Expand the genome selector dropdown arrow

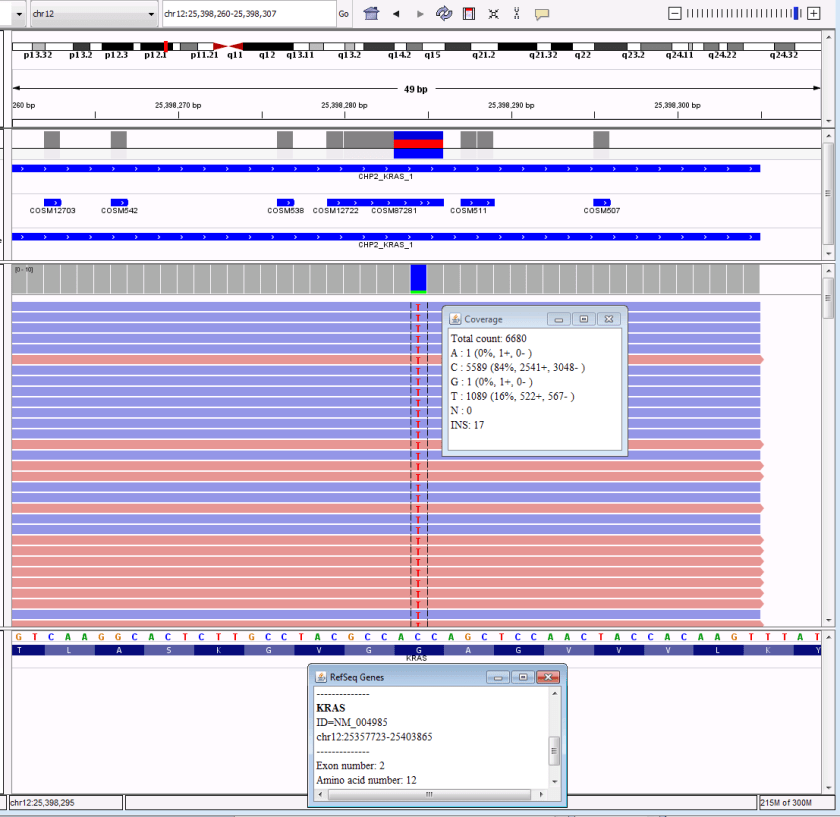coord(19,14)
